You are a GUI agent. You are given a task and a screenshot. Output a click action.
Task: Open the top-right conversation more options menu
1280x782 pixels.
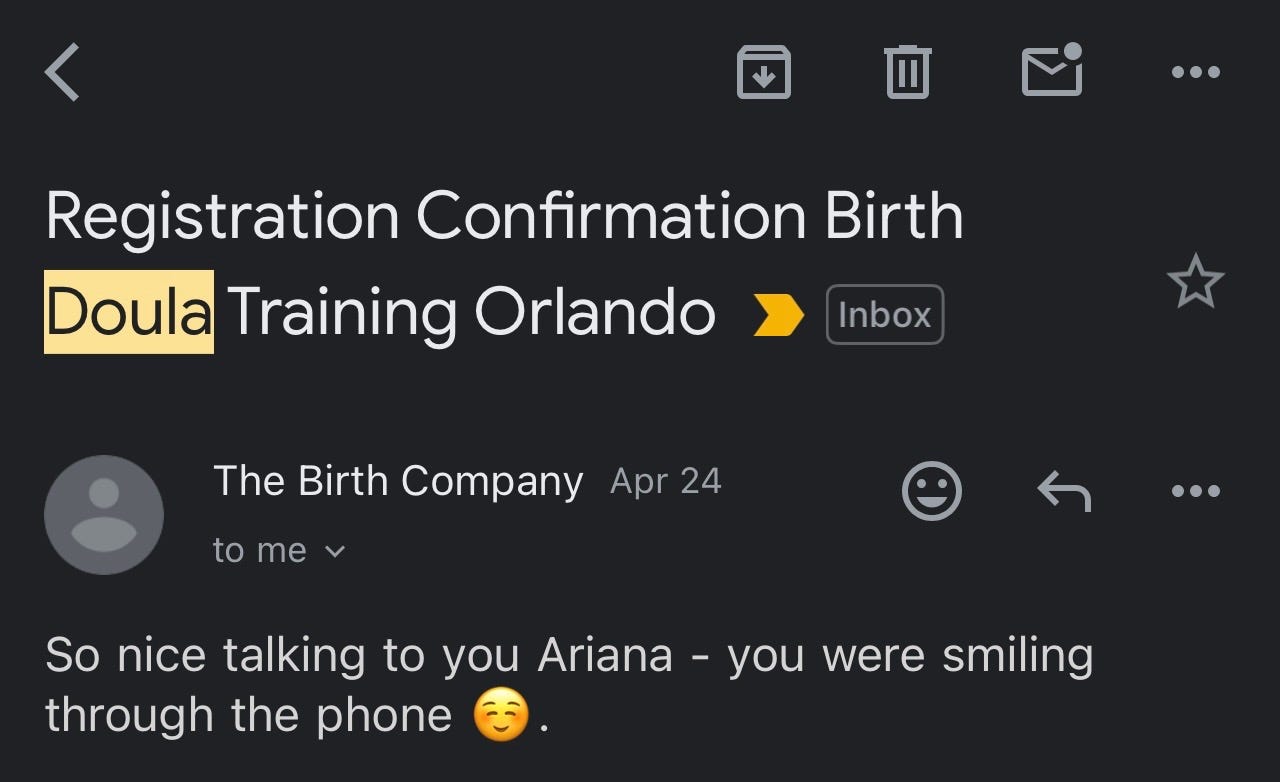pyautogui.click(x=1196, y=72)
